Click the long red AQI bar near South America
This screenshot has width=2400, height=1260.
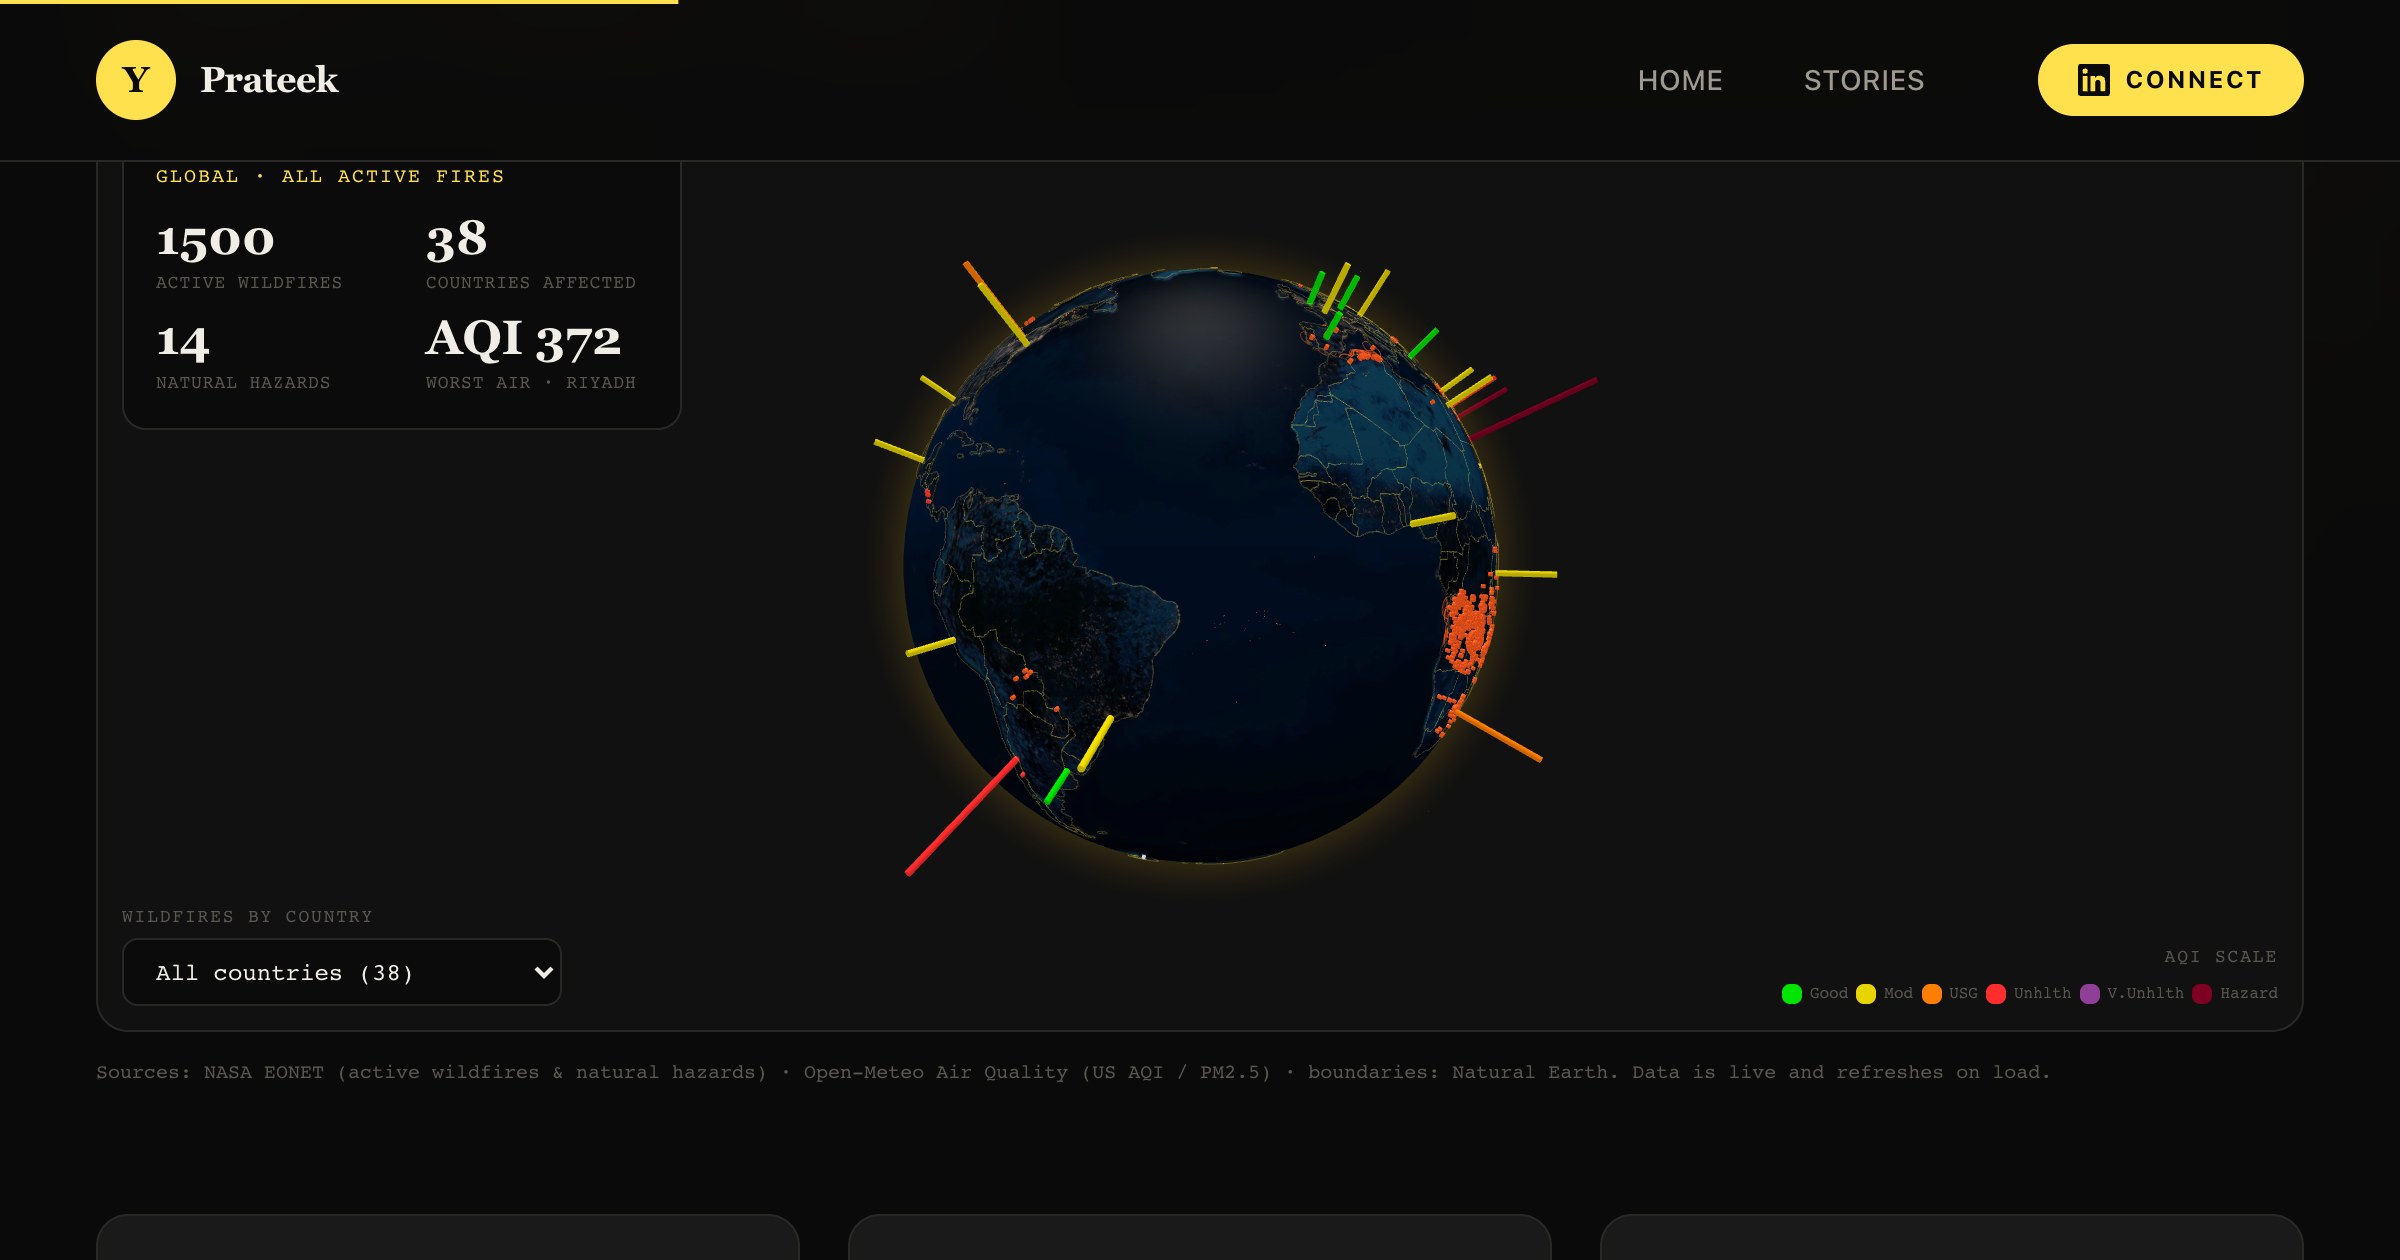click(962, 816)
